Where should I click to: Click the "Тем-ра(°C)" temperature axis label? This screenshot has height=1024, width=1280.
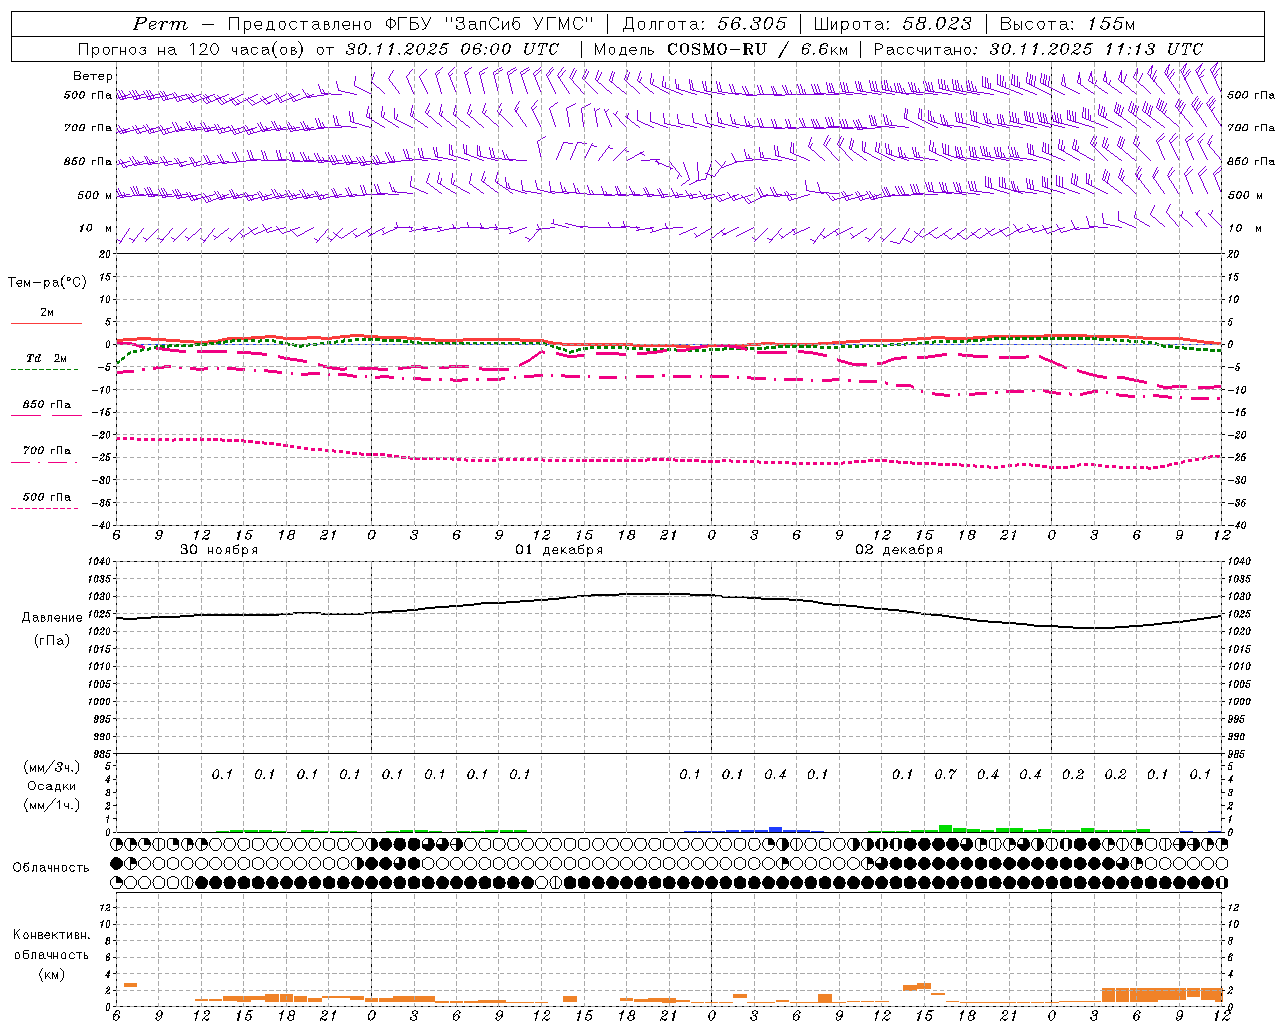(x=47, y=283)
